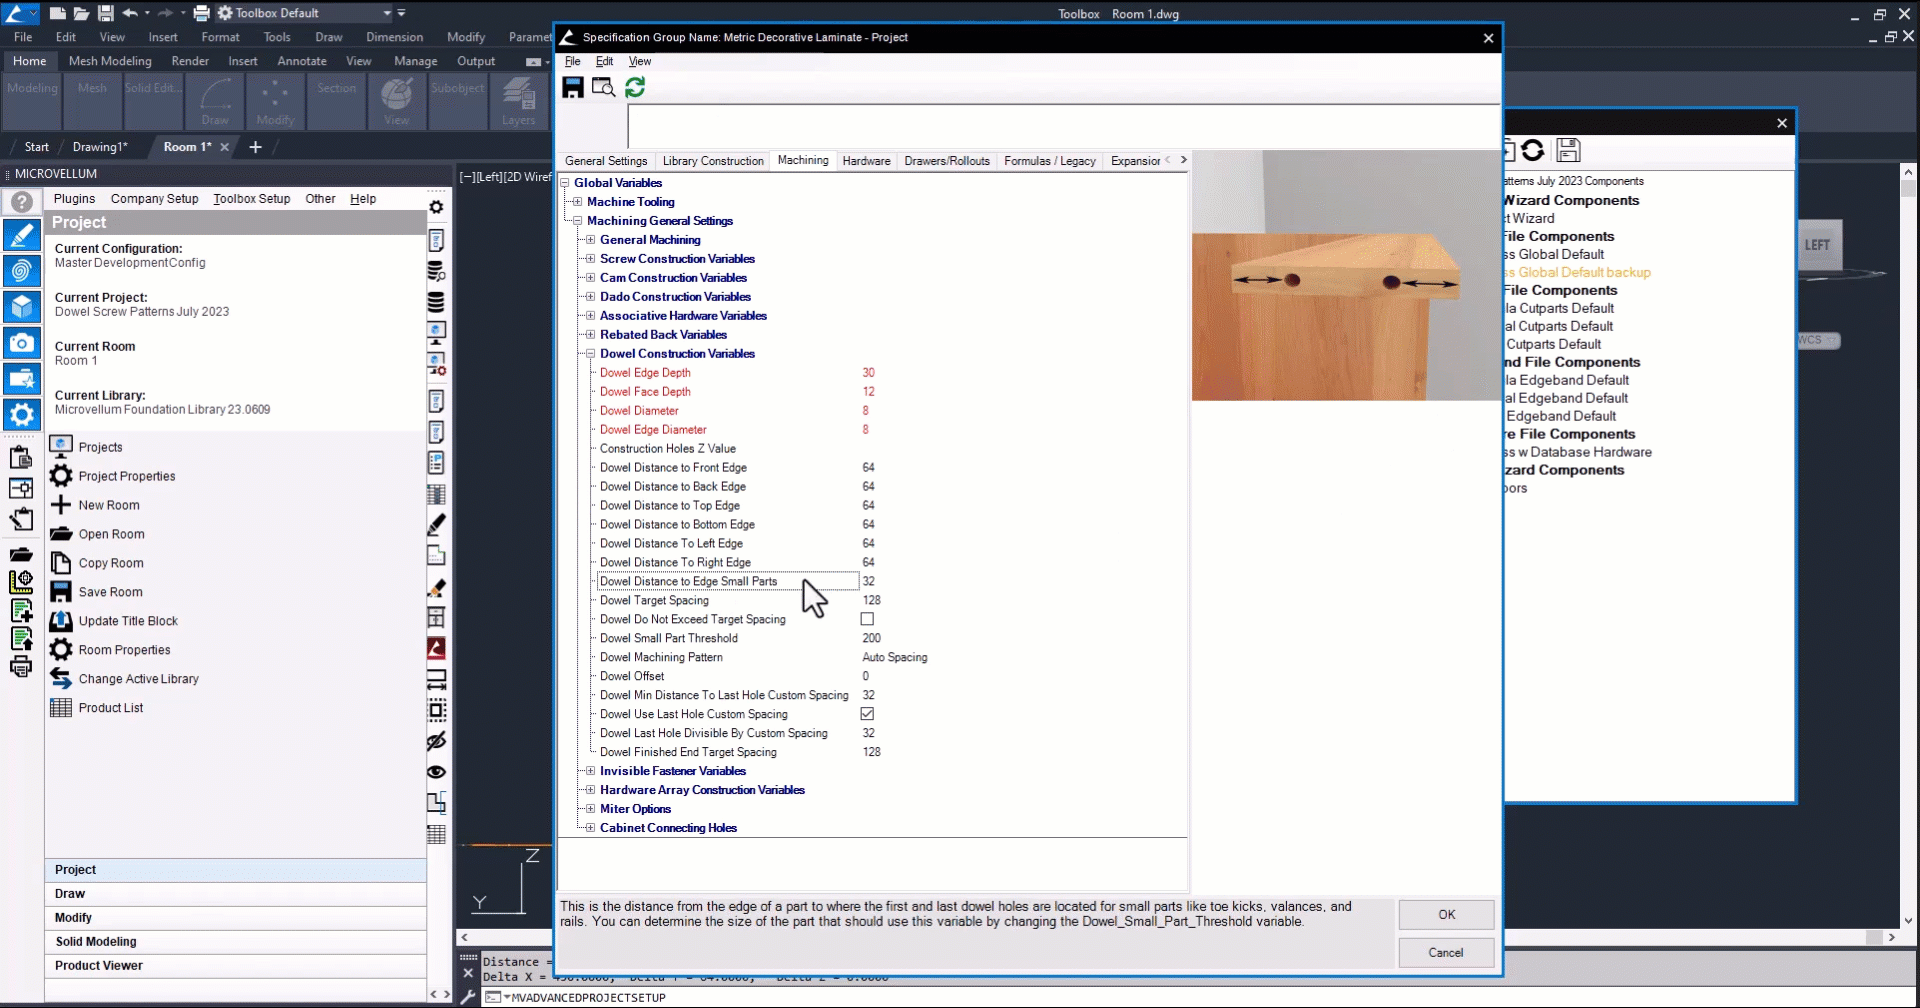Collapse Dowel Construction Variables node

pyautogui.click(x=590, y=354)
